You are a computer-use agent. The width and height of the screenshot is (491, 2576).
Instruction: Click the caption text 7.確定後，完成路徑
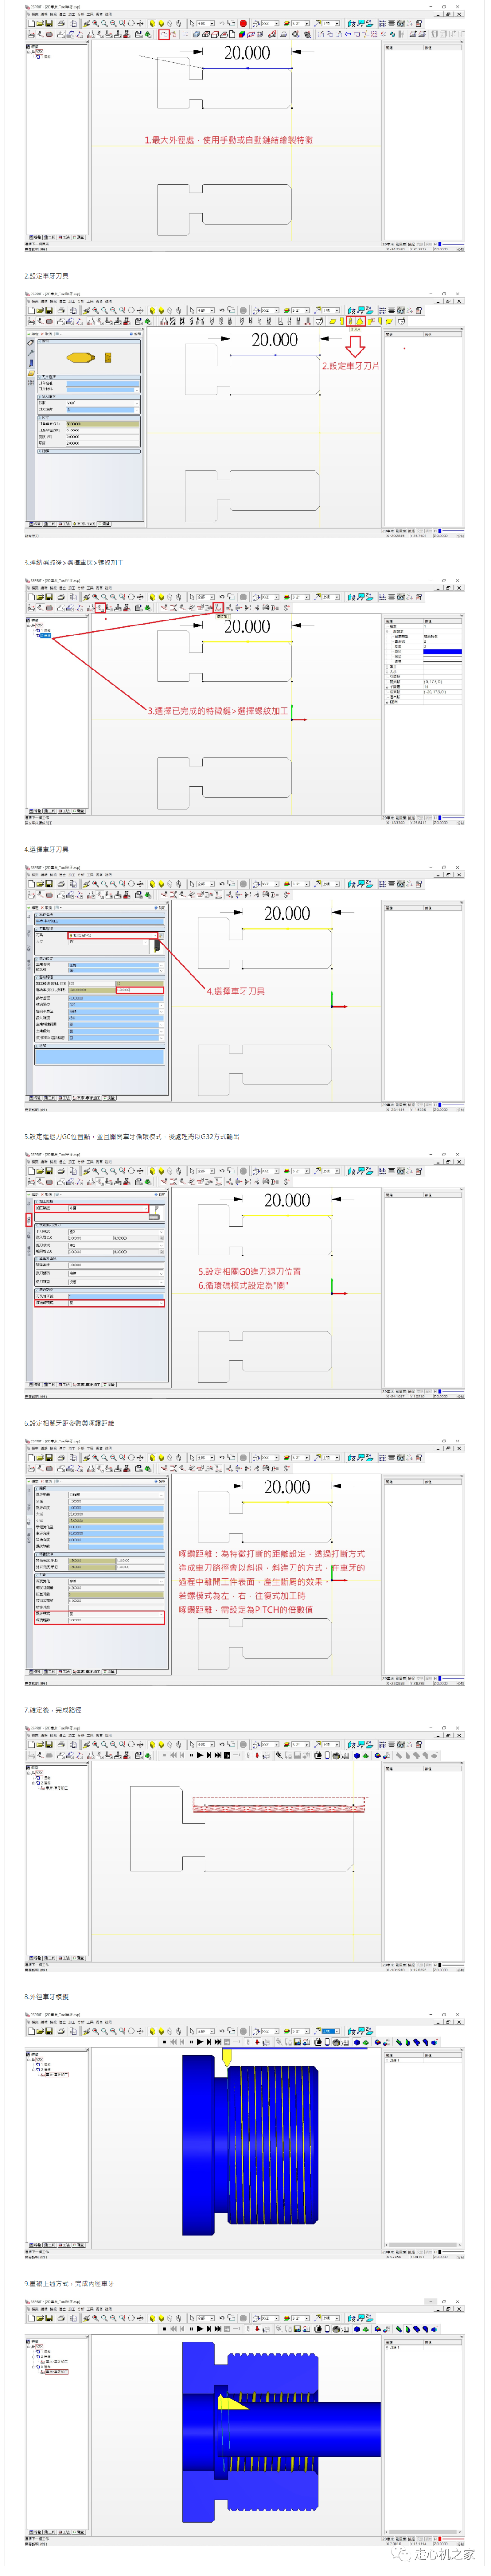(x=53, y=1711)
